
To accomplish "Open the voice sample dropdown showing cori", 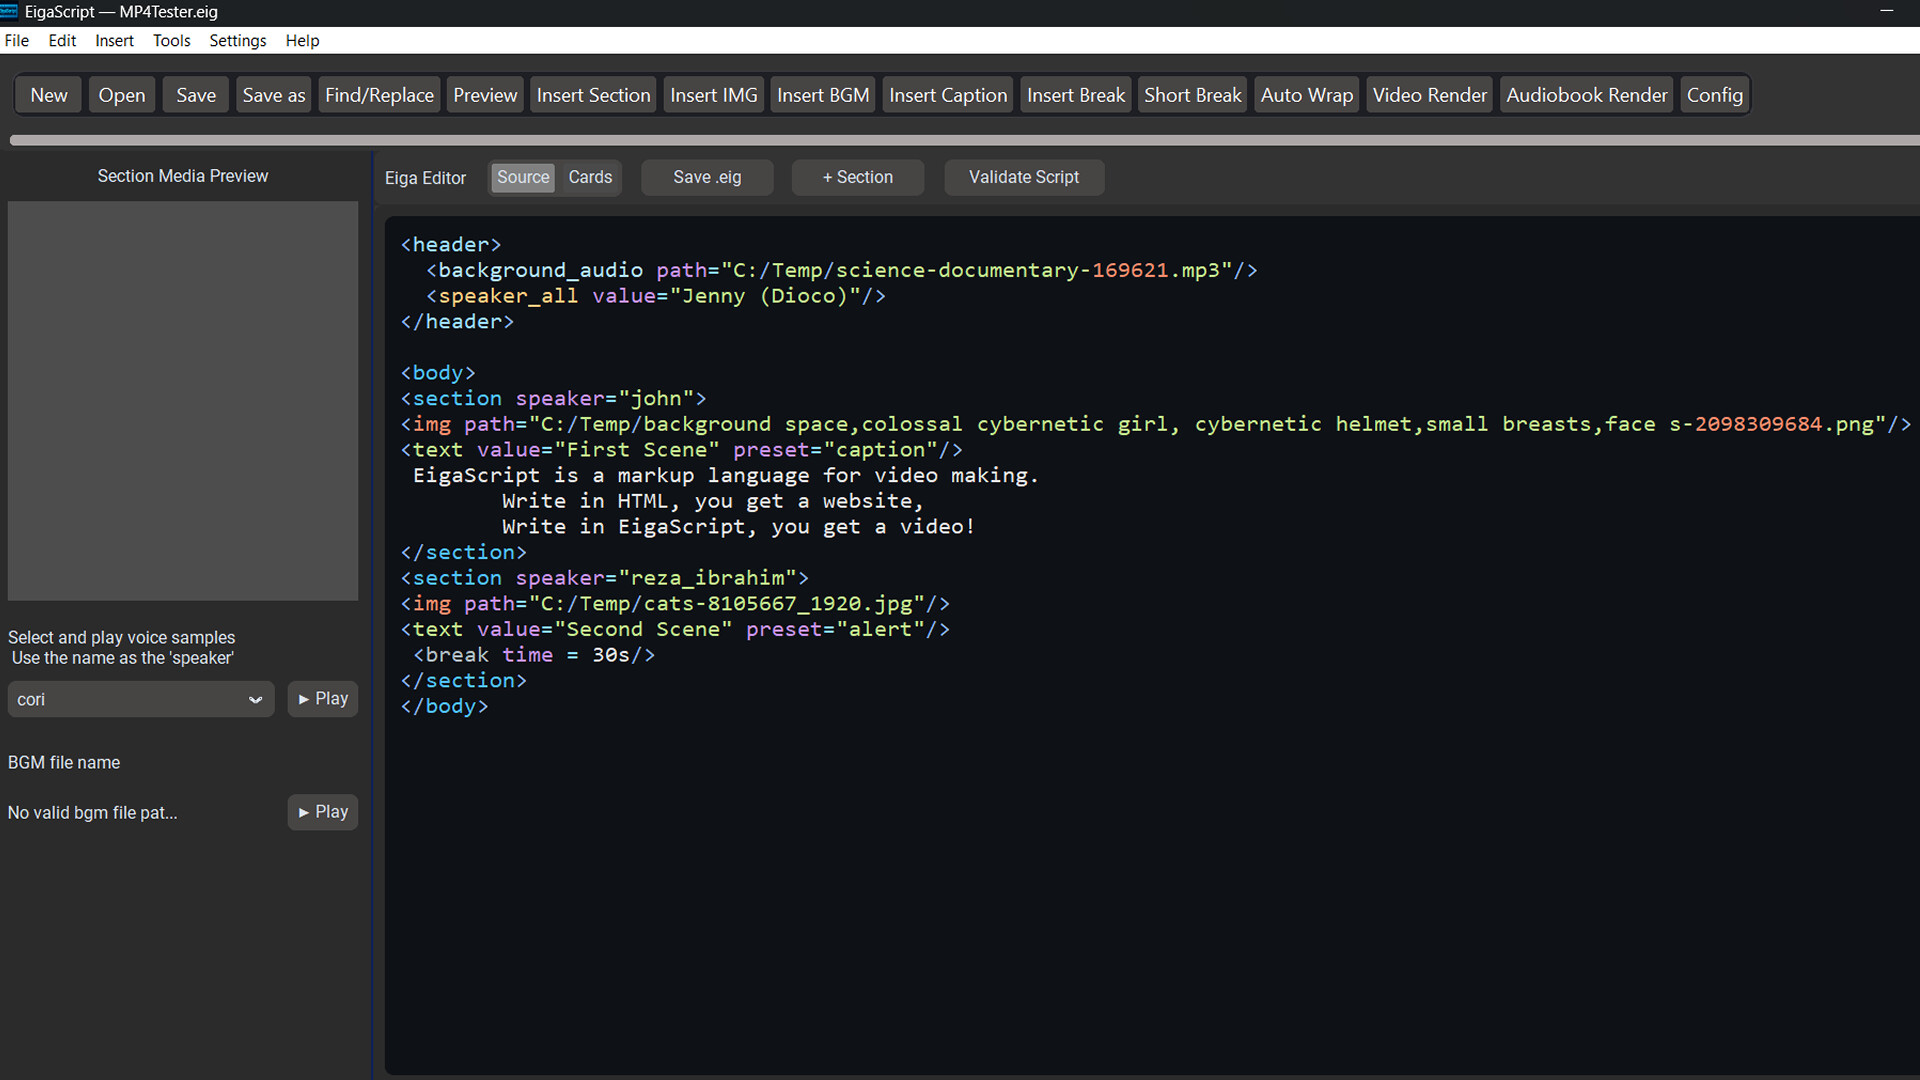I will 255,699.
